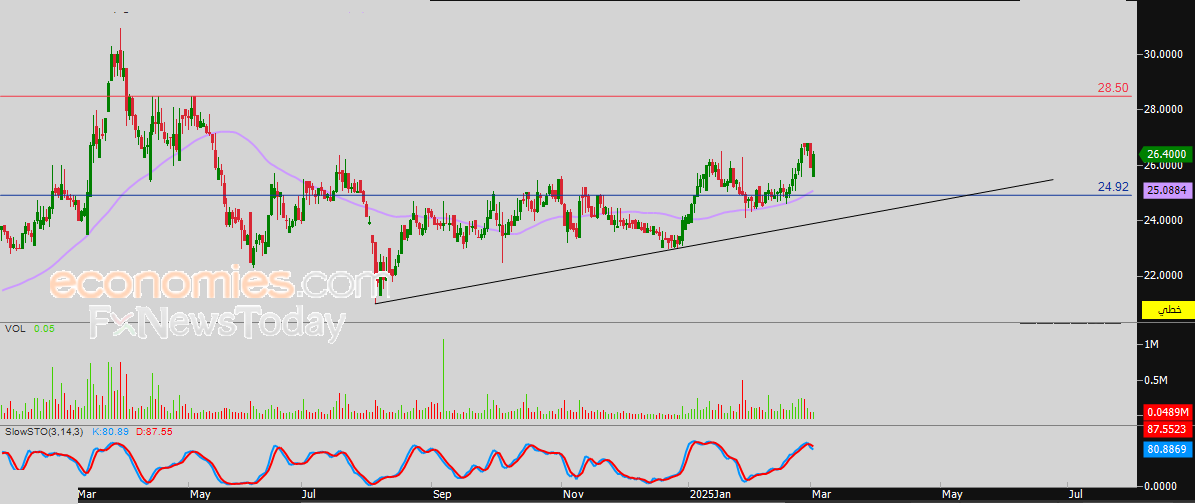Select the 28.50 resistance level label
The image size is (1195, 504).
[x=1113, y=88]
